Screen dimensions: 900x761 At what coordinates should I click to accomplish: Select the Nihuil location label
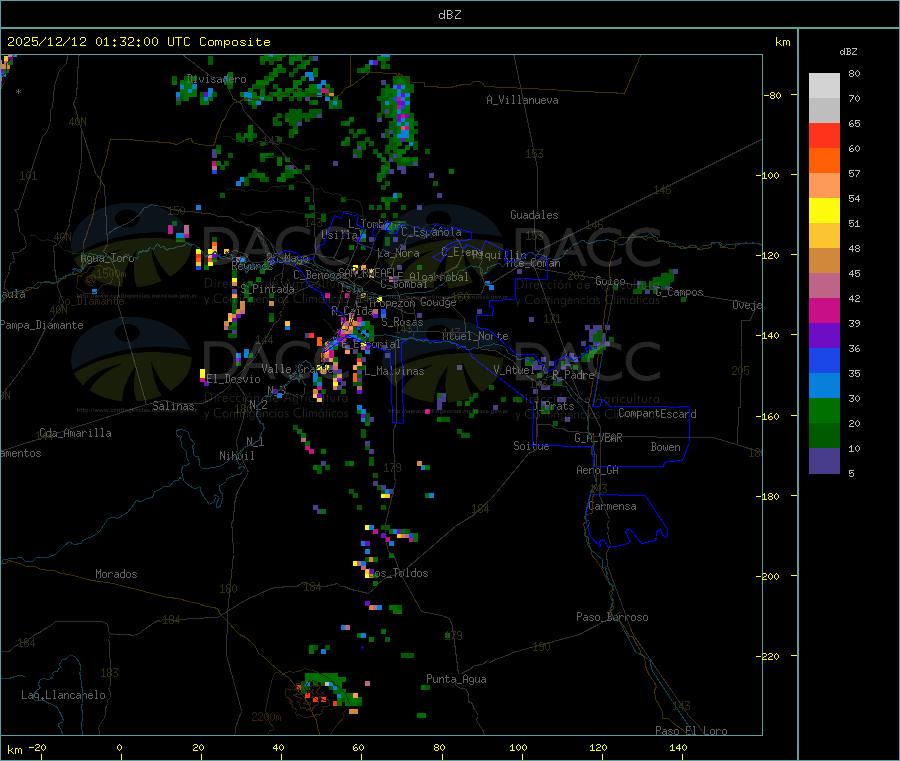pyautogui.click(x=237, y=456)
